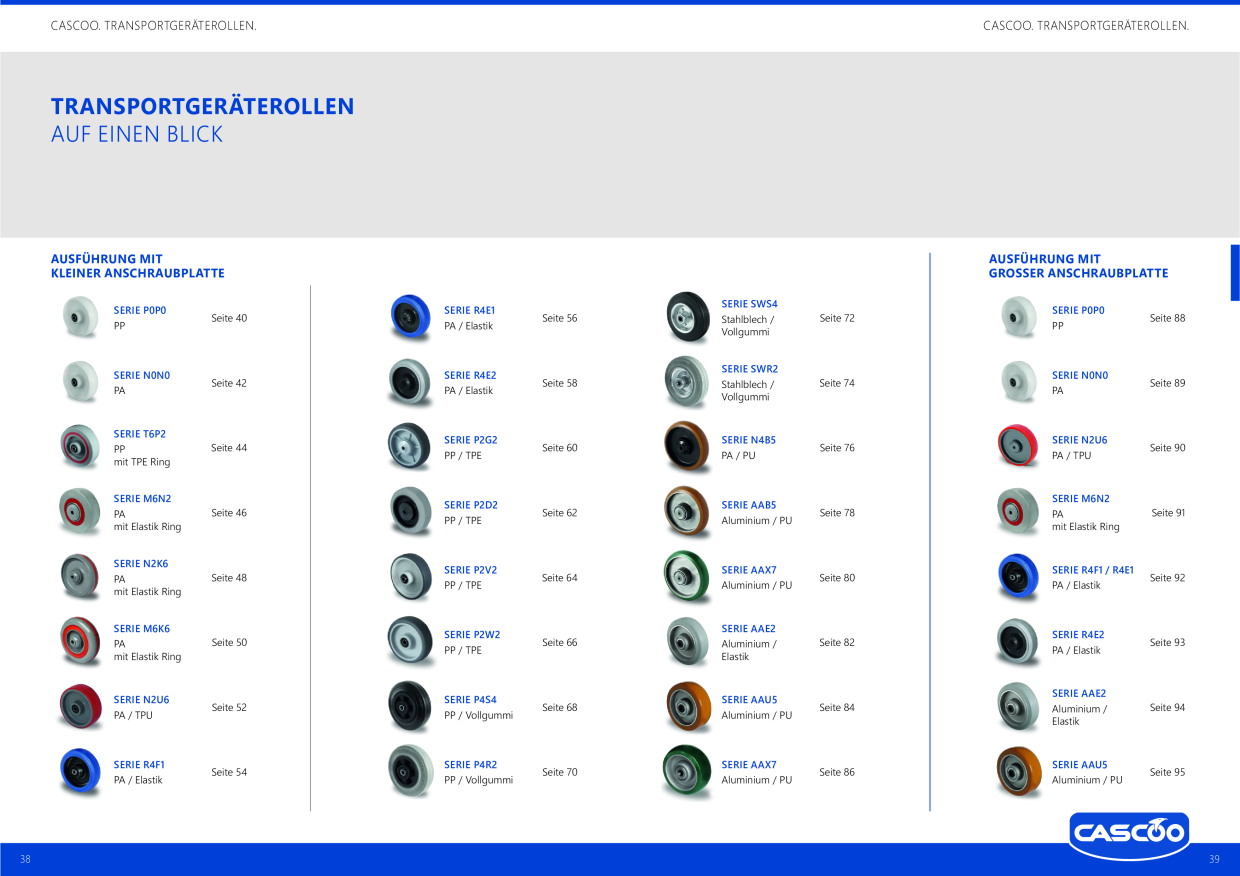Click the 'Seite 70' page reference
The height and width of the screenshot is (876, 1240).
pos(560,772)
